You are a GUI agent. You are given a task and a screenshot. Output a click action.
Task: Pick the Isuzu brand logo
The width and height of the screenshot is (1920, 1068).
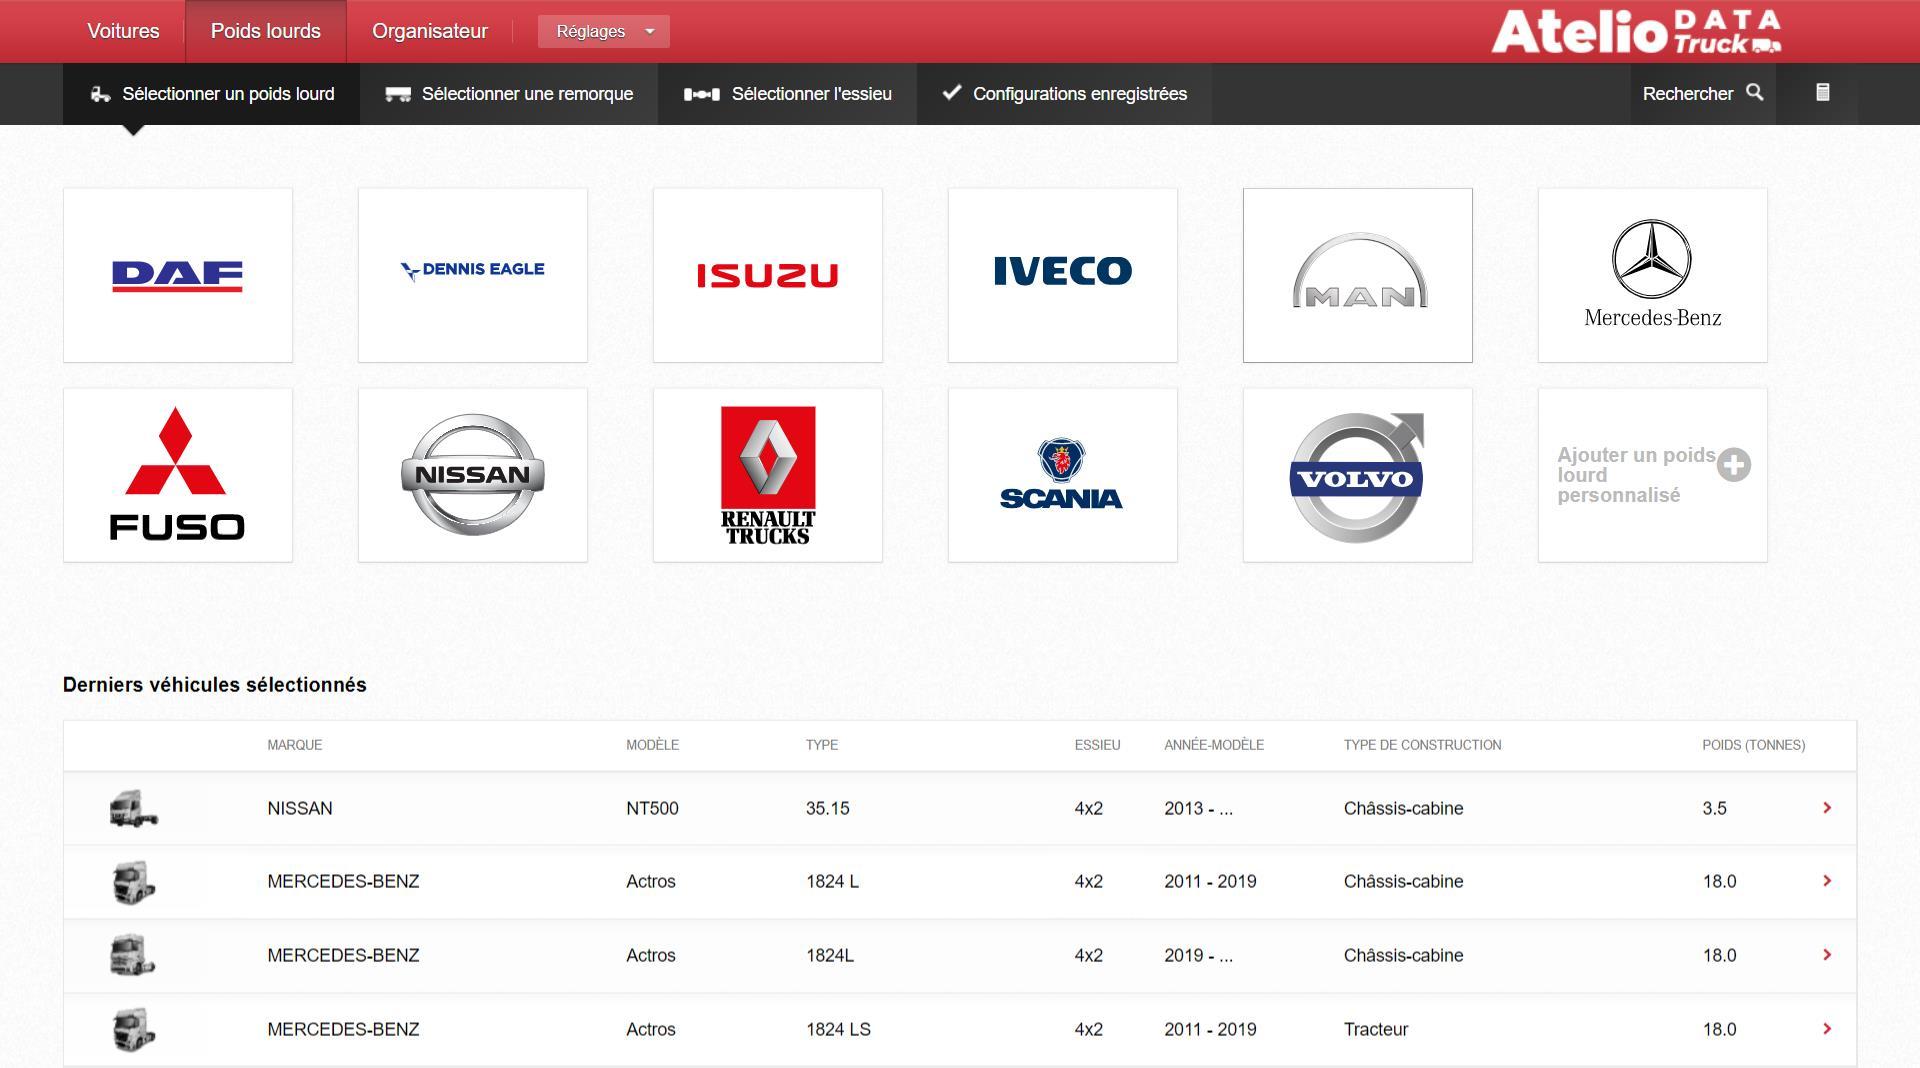(x=768, y=275)
